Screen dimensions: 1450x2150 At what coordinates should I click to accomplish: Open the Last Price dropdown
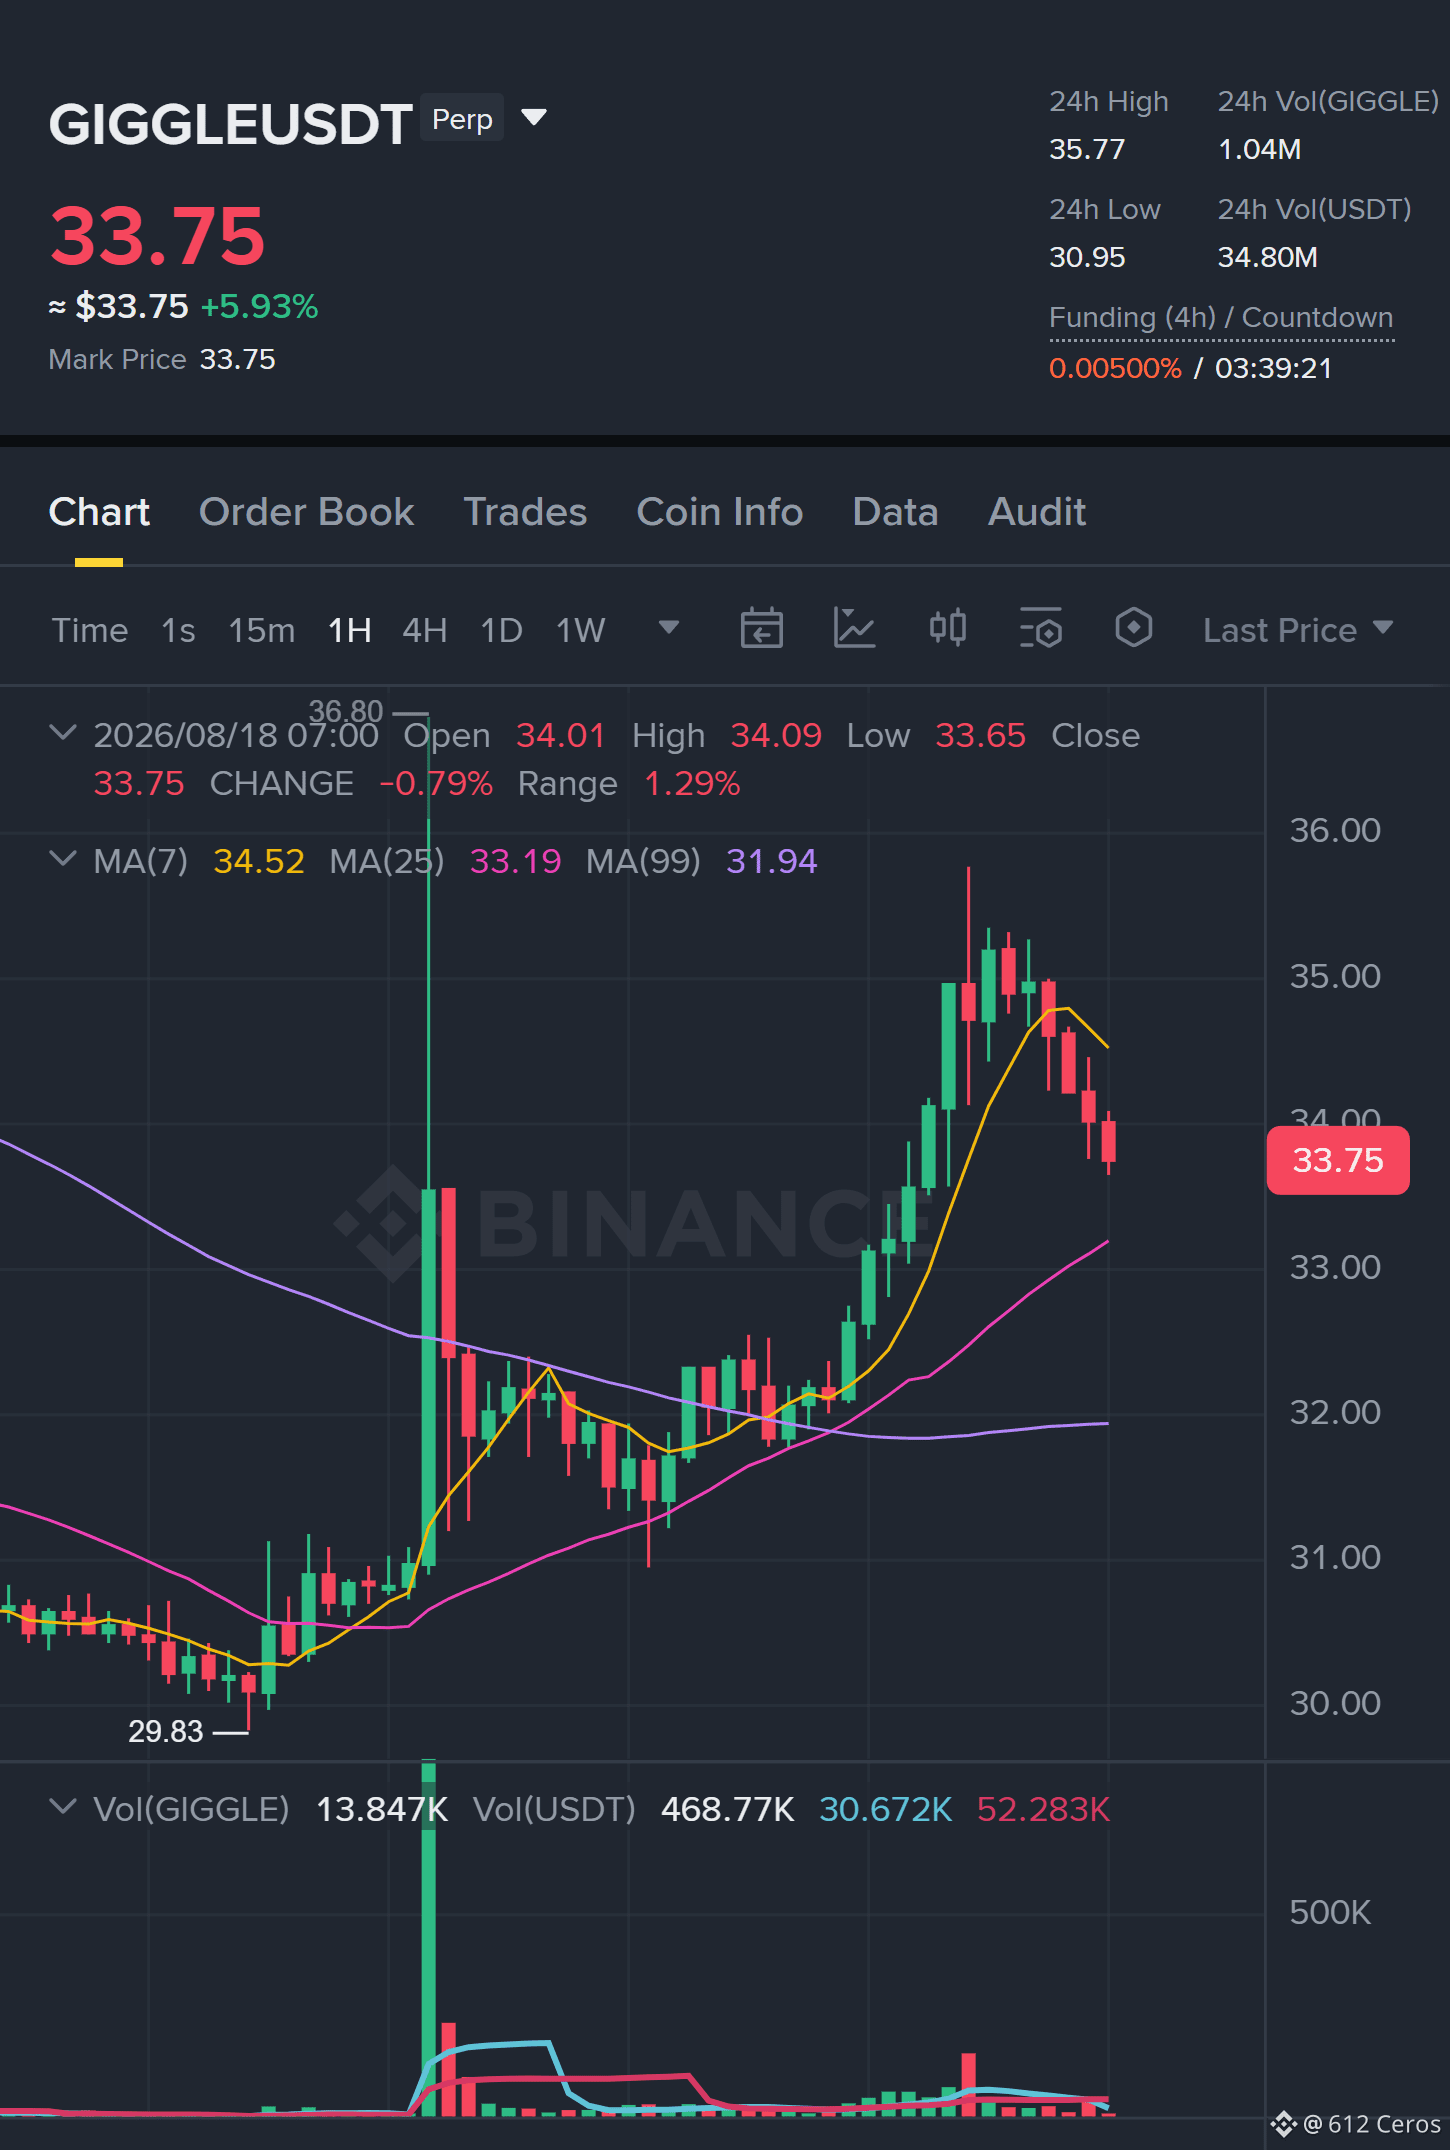coord(1298,630)
